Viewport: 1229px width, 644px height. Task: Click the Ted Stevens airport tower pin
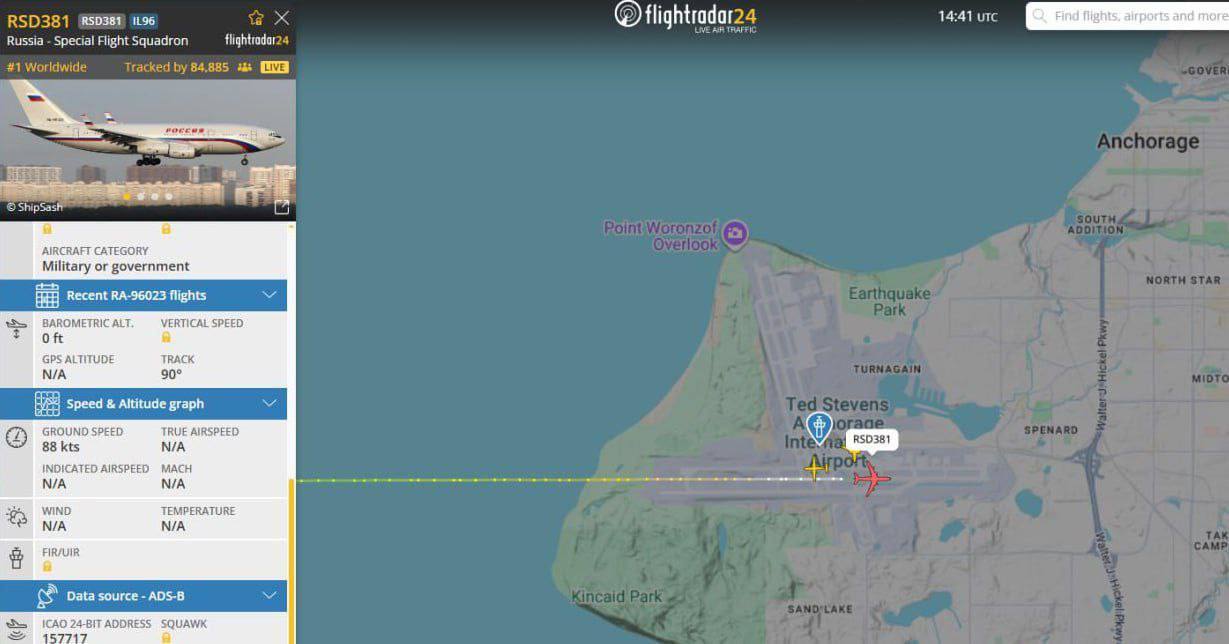[819, 428]
